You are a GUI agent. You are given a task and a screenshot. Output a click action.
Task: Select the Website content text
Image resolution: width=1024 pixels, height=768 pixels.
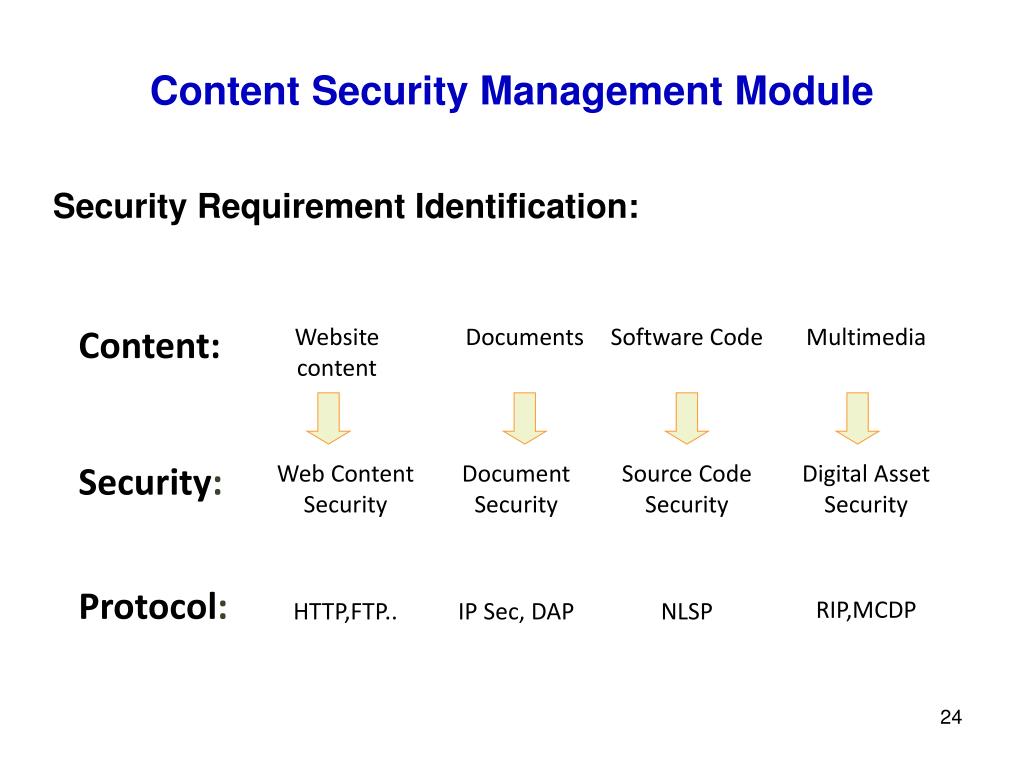pos(336,353)
